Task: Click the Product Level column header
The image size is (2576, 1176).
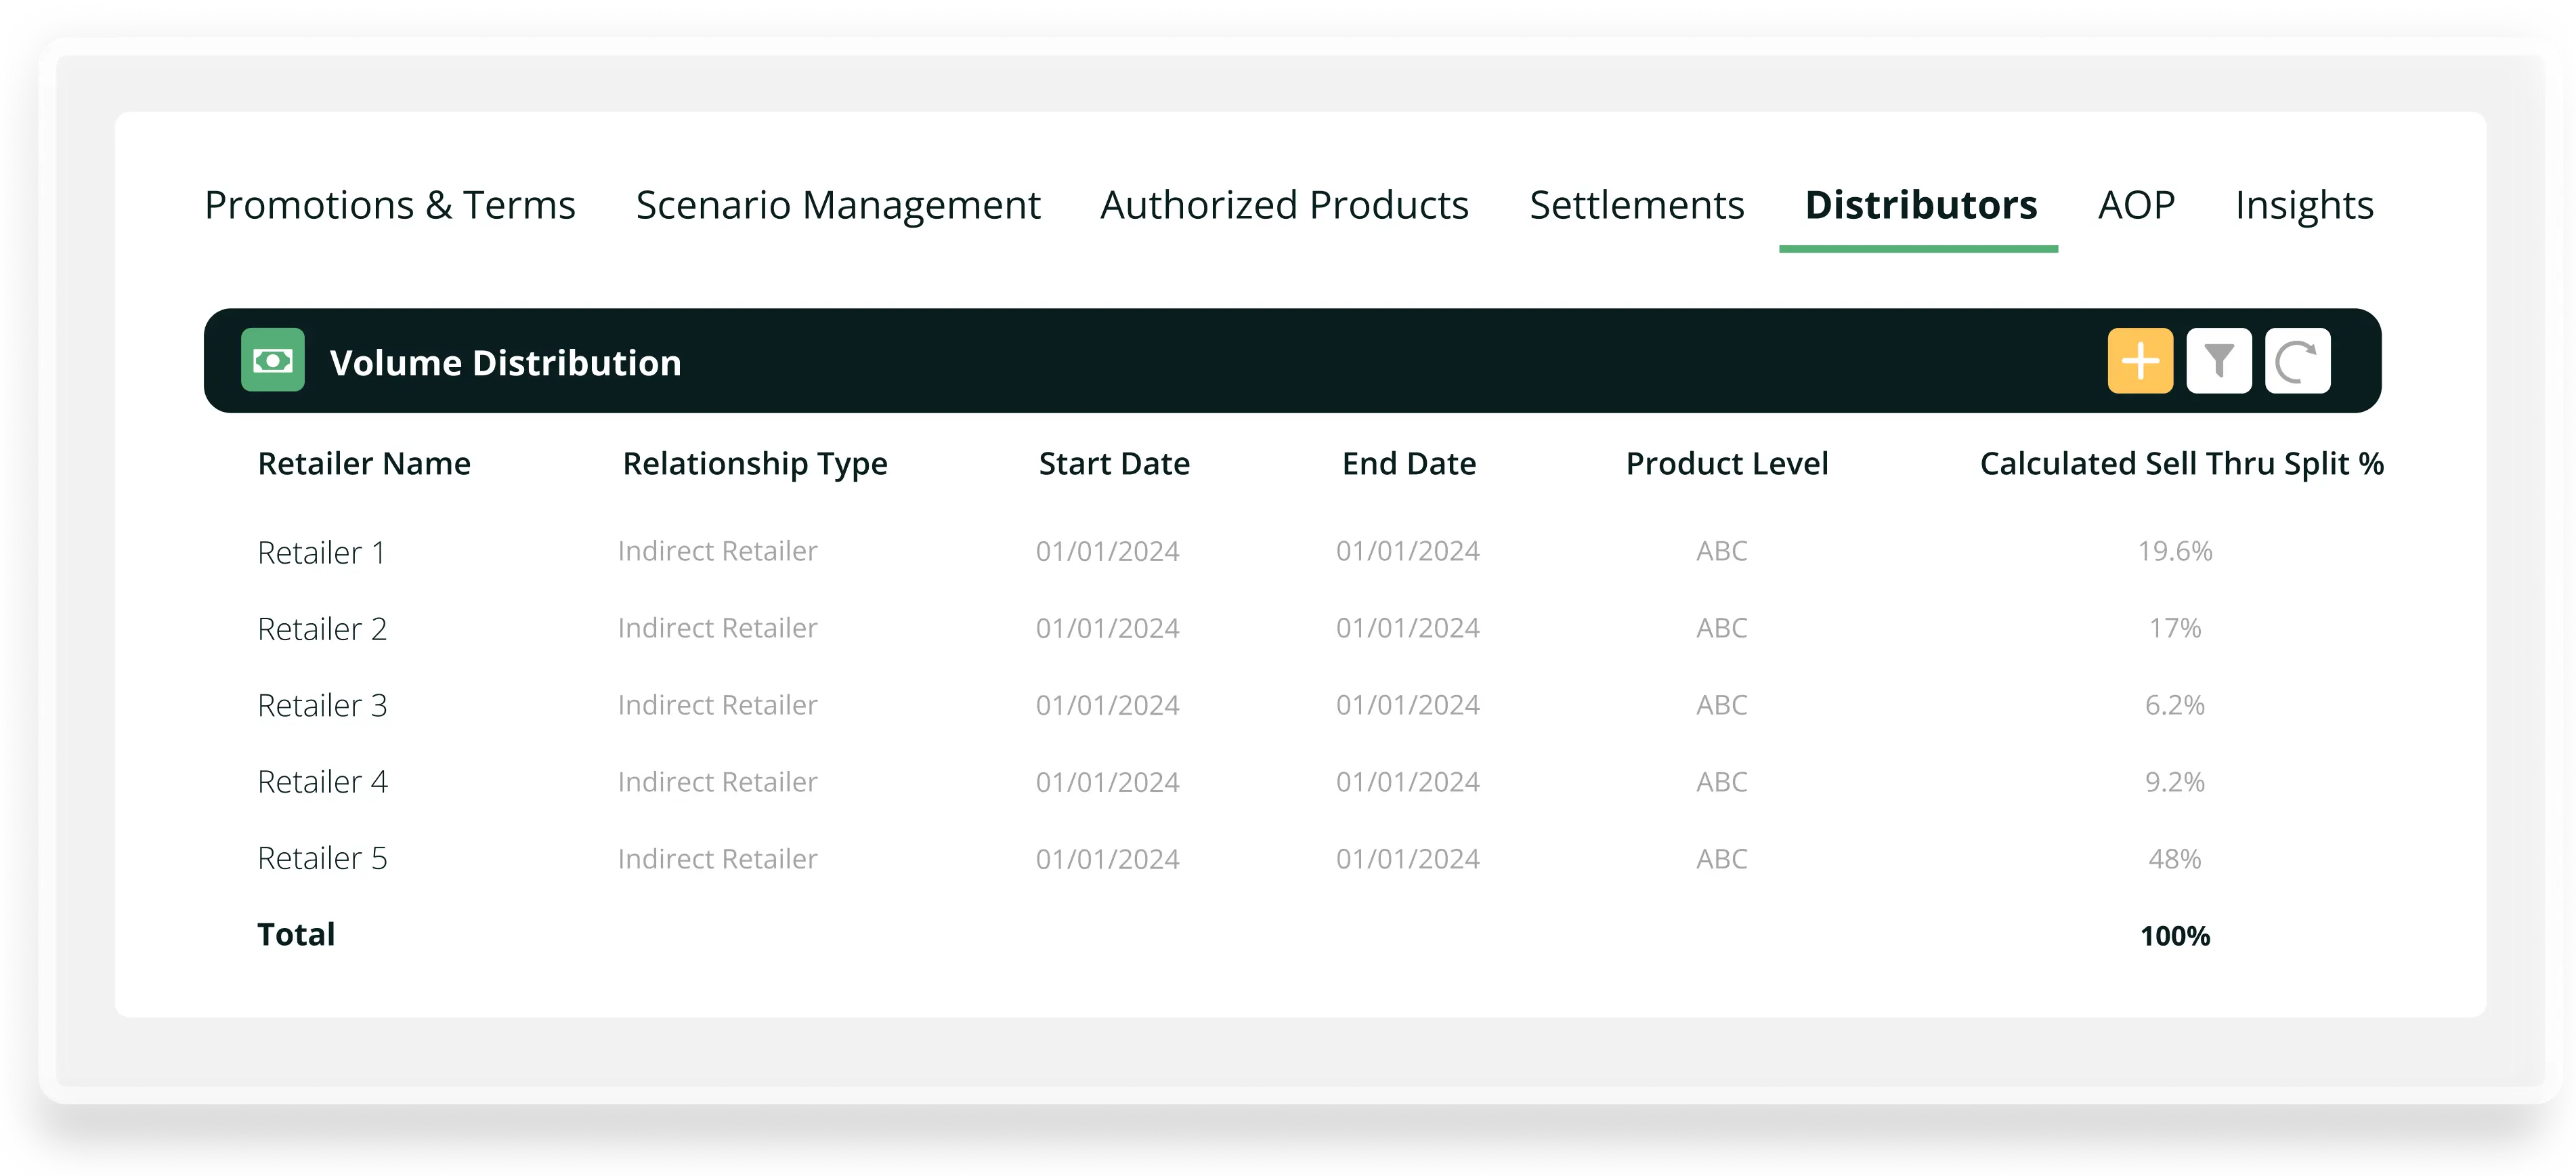Action: 1727,464
